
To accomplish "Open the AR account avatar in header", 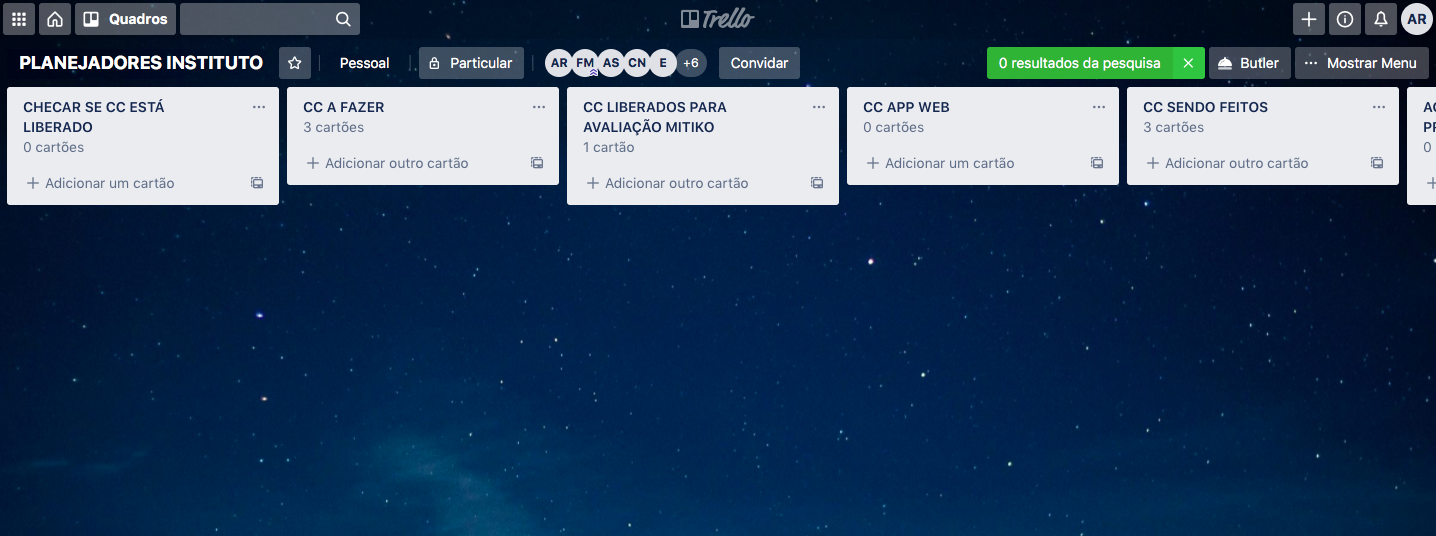I will pyautogui.click(x=1417, y=19).
